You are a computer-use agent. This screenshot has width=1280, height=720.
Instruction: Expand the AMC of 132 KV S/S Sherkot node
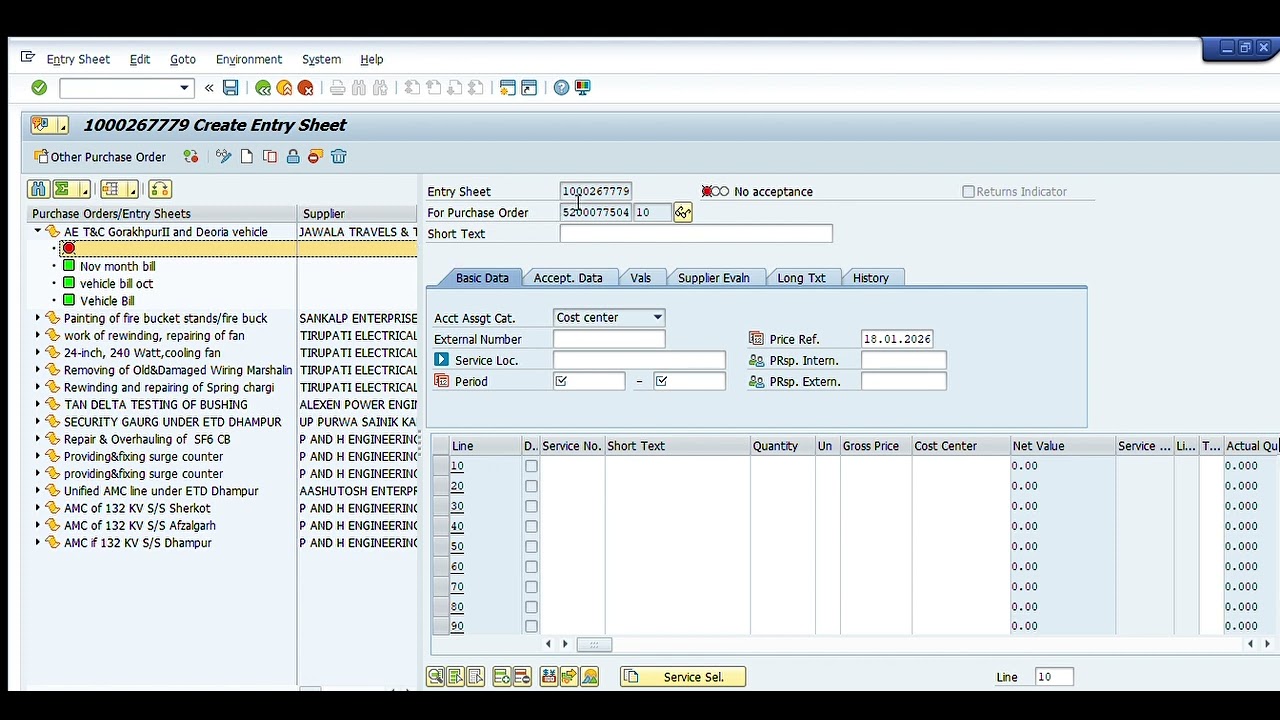pos(38,508)
